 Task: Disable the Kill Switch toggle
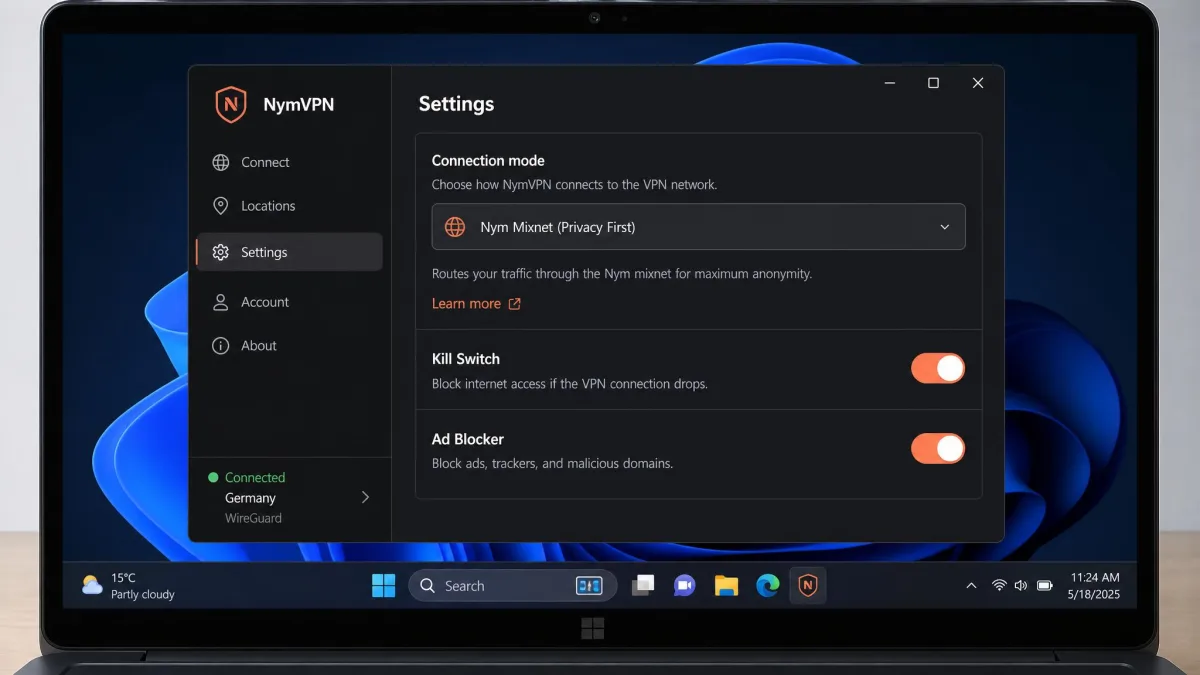click(938, 368)
